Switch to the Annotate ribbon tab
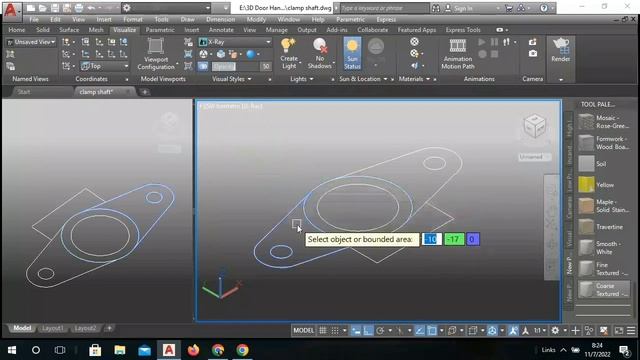The image size is (640, 360). pos(221,30)
